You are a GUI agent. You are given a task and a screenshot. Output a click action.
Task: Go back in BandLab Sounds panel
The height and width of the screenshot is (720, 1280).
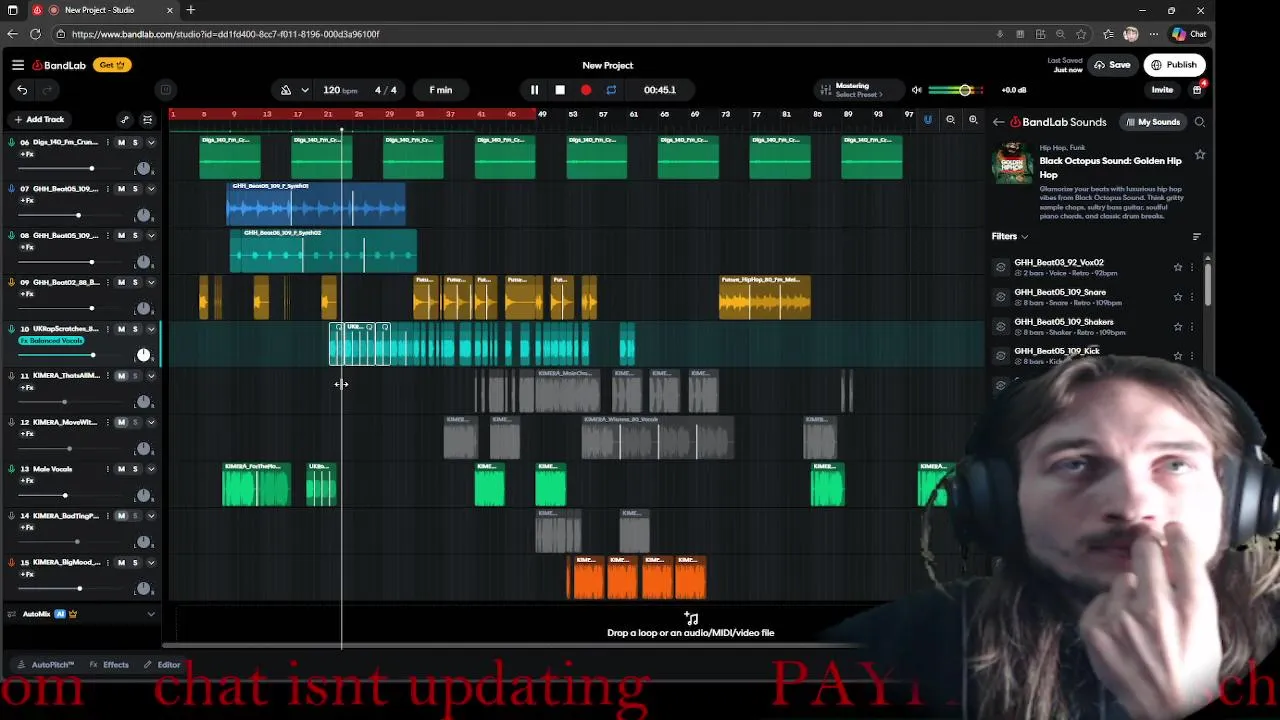(998, 122)
